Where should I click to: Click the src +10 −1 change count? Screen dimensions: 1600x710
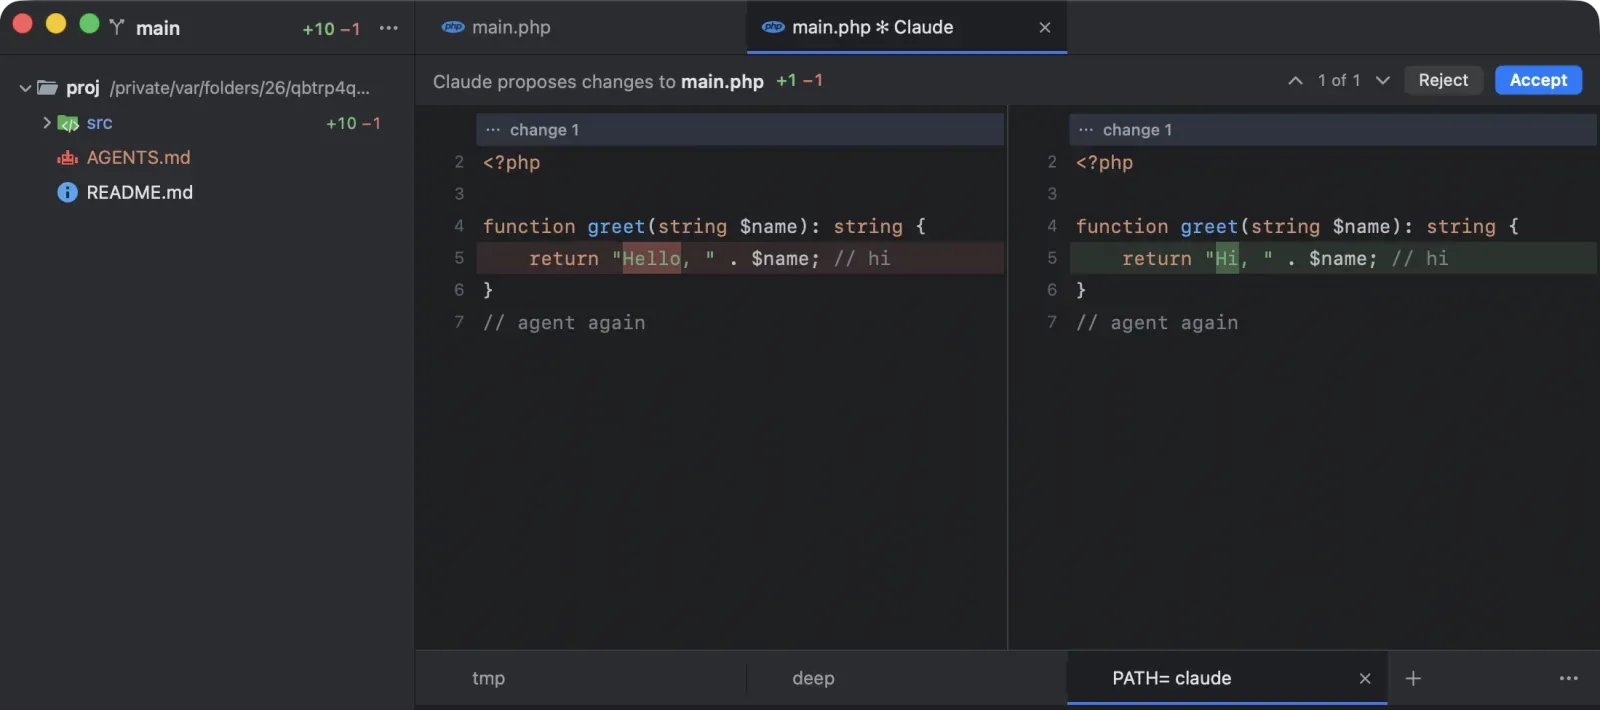pos(353,123)
